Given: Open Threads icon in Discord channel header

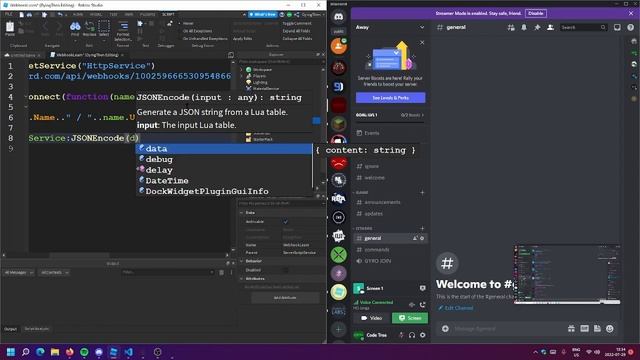Looking at the screenshot, I should 511,27.
